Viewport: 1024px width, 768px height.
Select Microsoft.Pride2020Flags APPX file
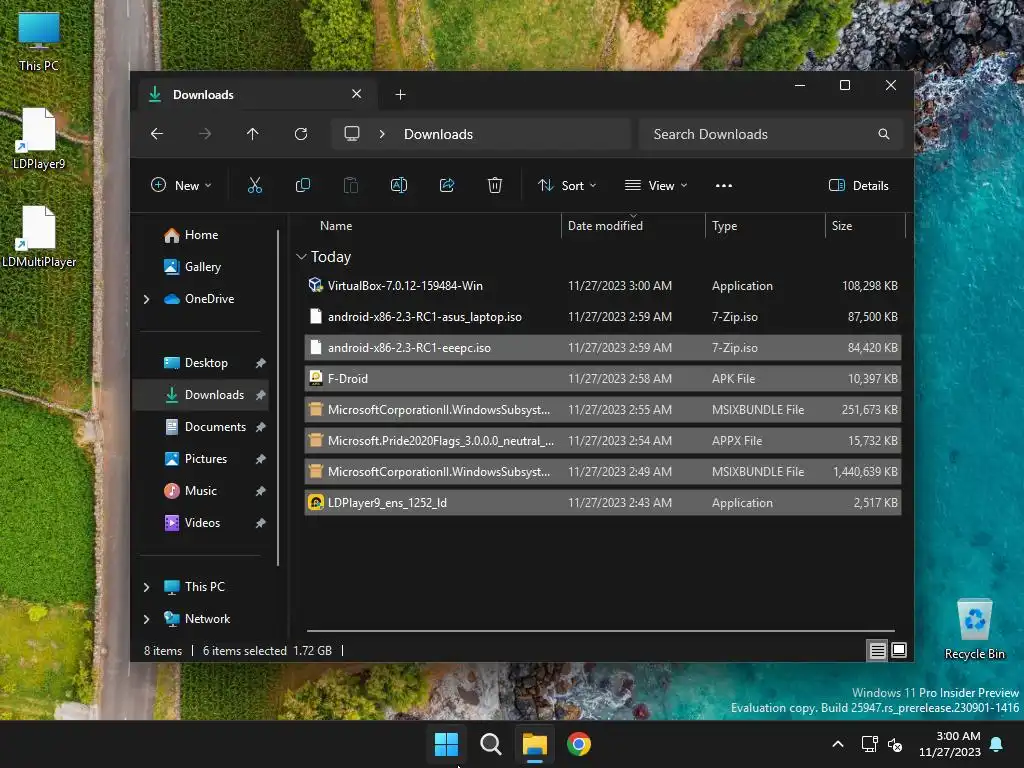click(x=603, y=441)
